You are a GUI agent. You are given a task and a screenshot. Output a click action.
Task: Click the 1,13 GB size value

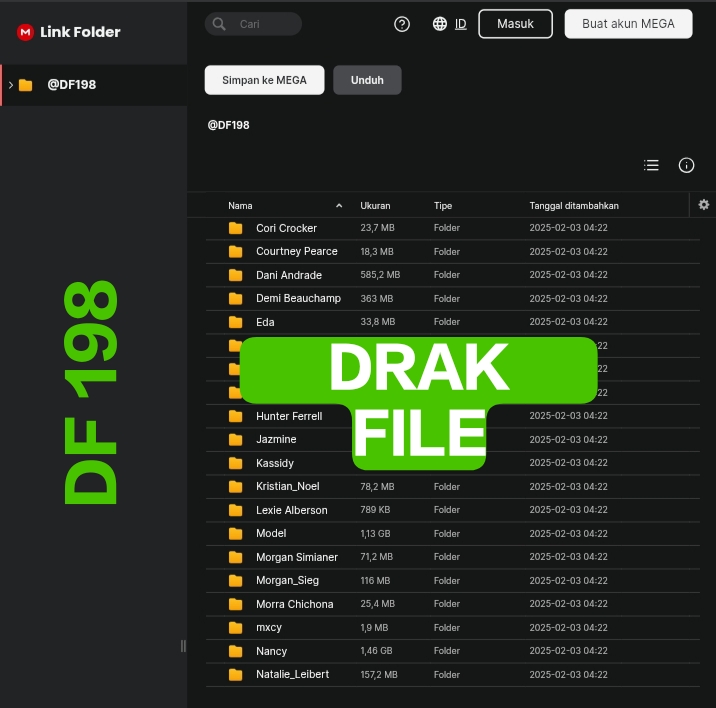[375, 534]
